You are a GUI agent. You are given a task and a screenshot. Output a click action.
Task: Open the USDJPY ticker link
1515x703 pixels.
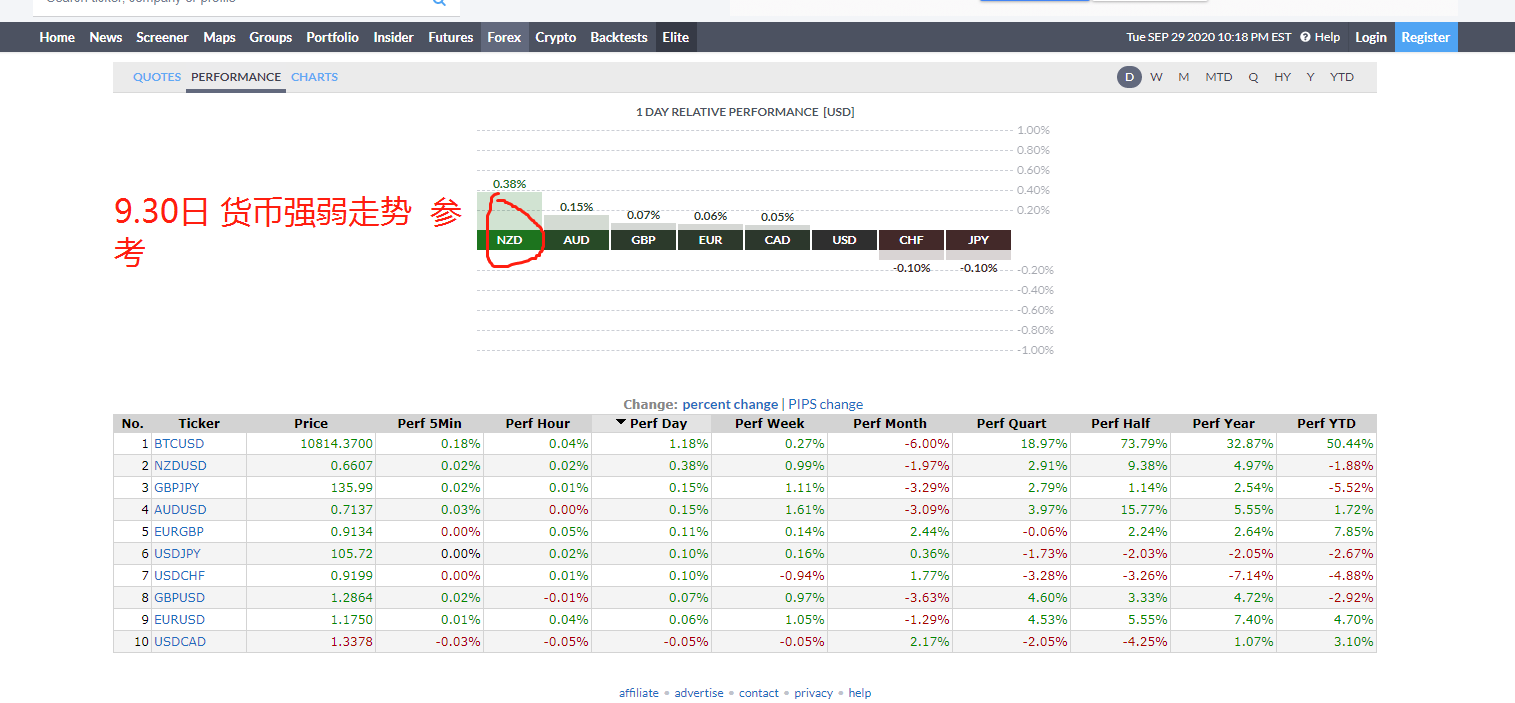pyautogui.click(x=178, y=553)
